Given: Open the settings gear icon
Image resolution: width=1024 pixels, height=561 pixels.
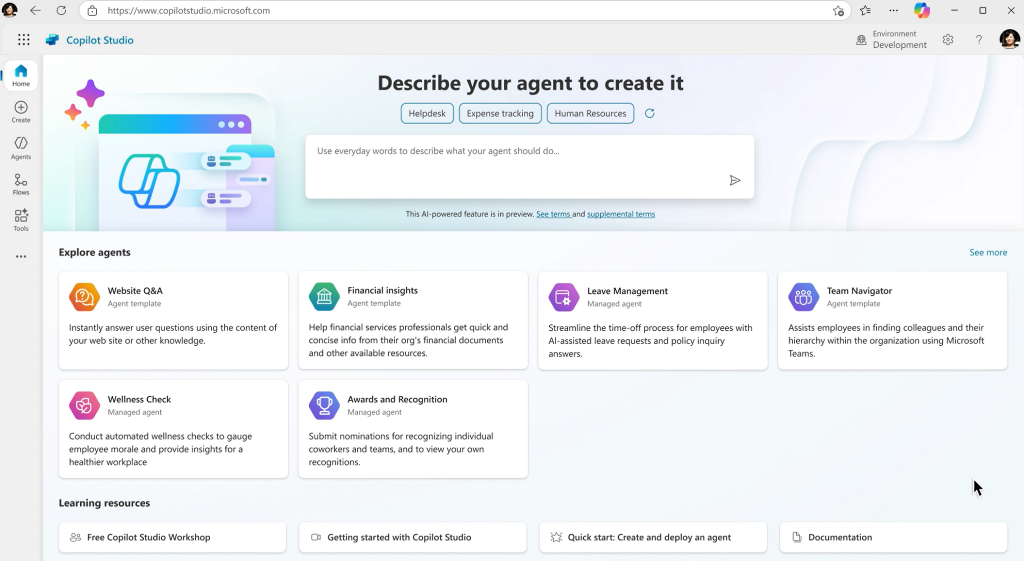Looking at the screenshot, I should (x=948, y=40).
